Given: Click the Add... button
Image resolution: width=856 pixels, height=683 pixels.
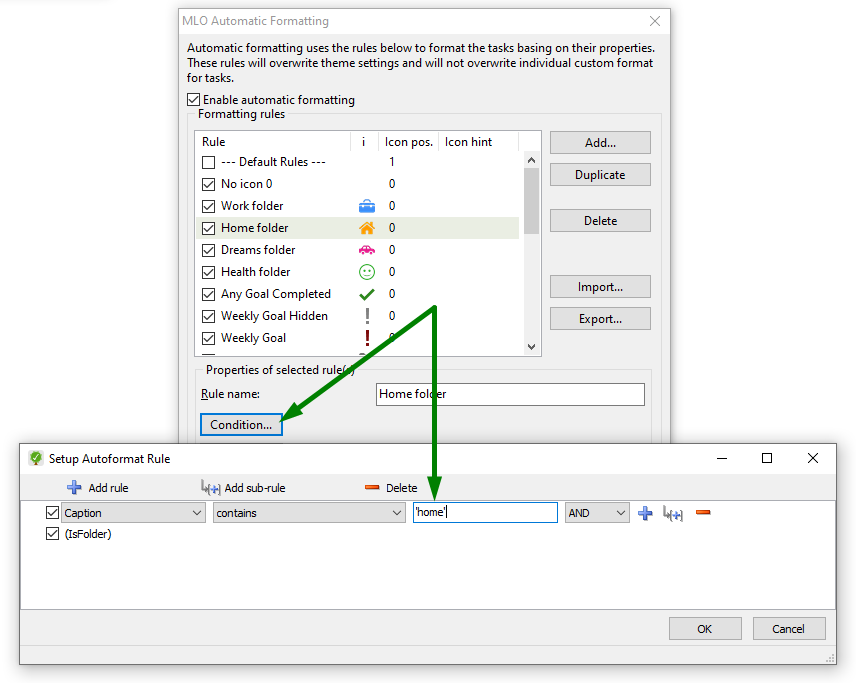Looking at the screenshot, I should 600,142.
